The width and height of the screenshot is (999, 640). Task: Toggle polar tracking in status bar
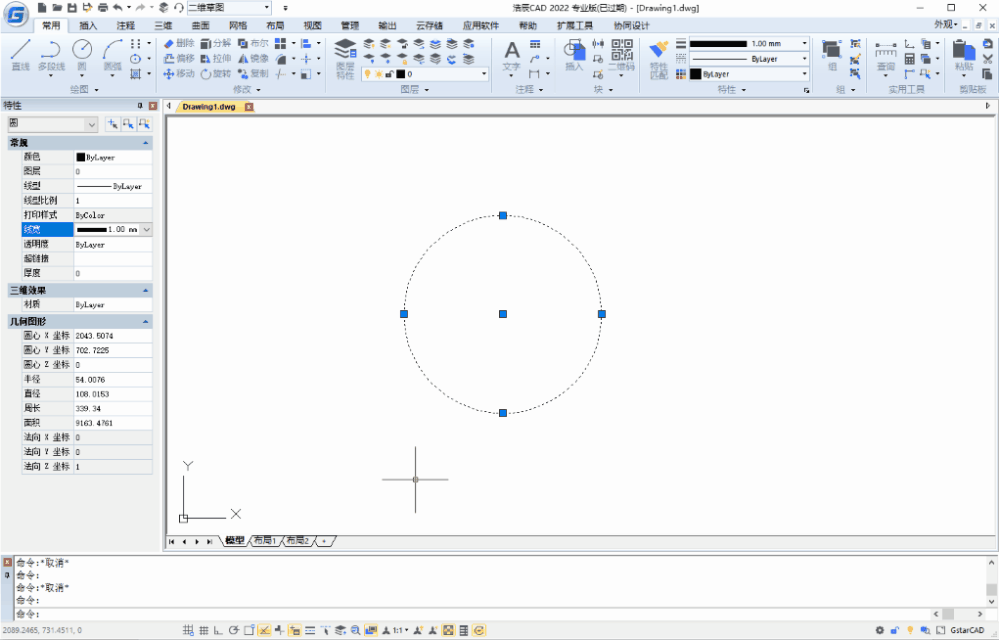pyautogui.click(x=234, y=630)
